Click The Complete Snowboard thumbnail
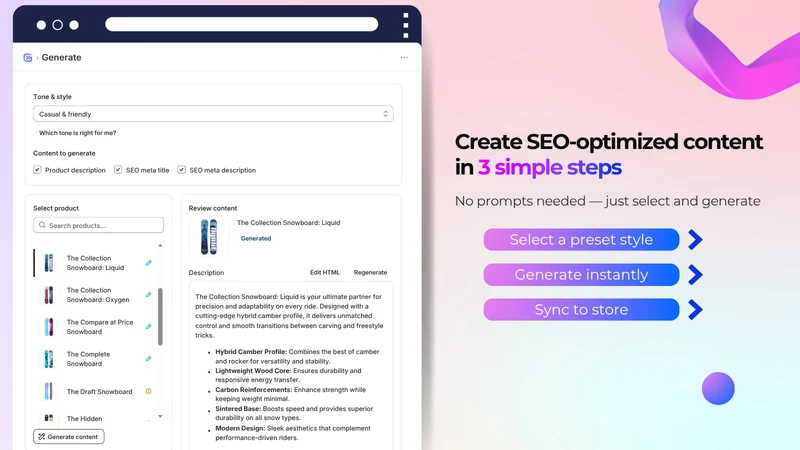The height and width of the screenshot is (450, 800). pos(48,359)
